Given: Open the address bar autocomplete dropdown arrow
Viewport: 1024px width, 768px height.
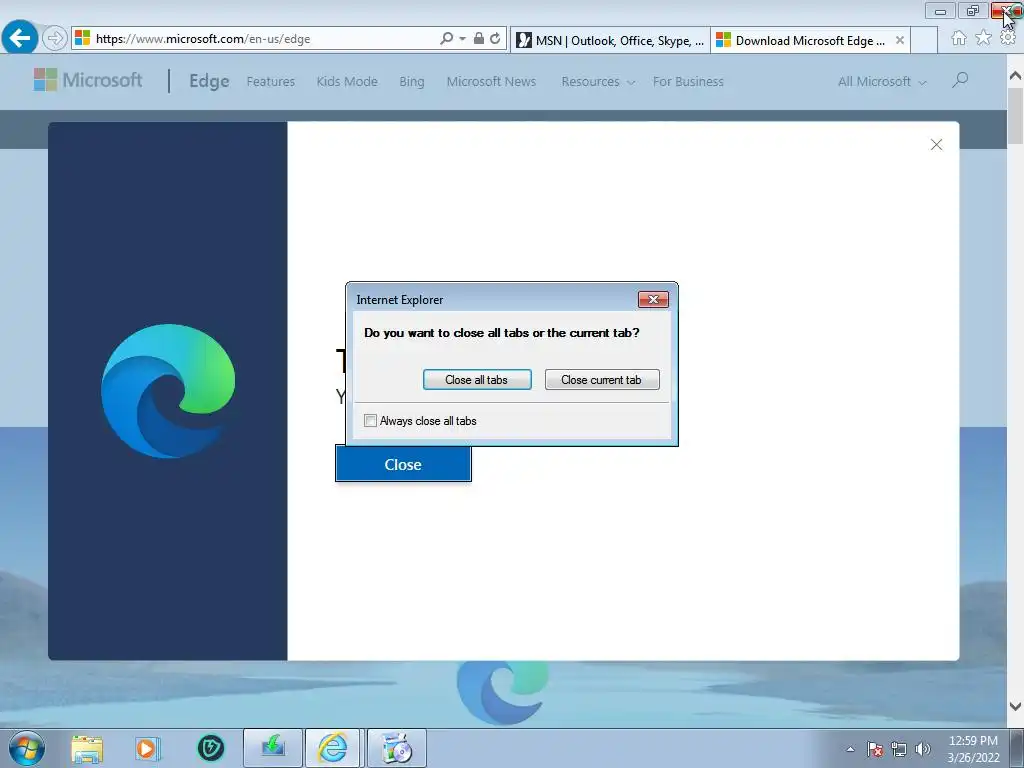Looking at the screenshot, I should [x=462, y=39].
